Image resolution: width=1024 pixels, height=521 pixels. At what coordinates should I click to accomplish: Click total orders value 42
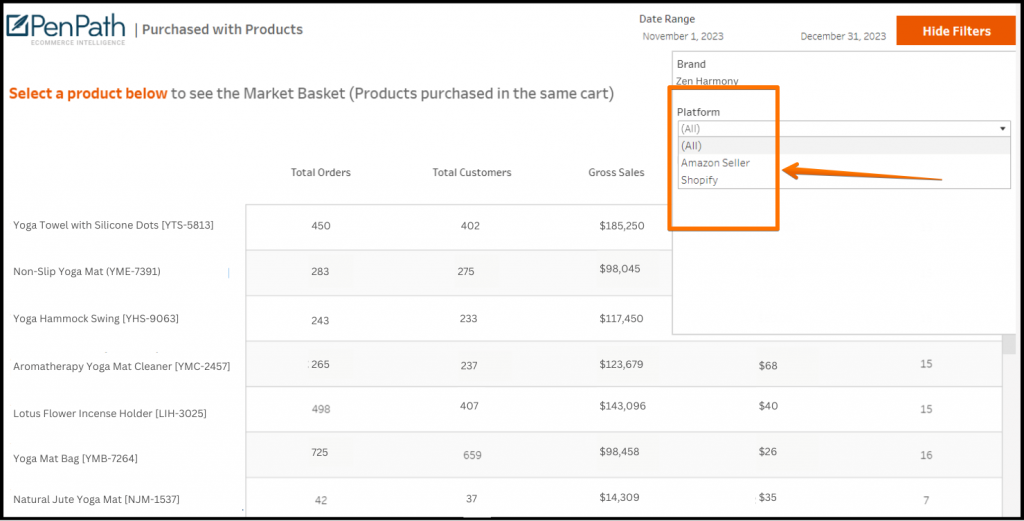click(321, 501)
